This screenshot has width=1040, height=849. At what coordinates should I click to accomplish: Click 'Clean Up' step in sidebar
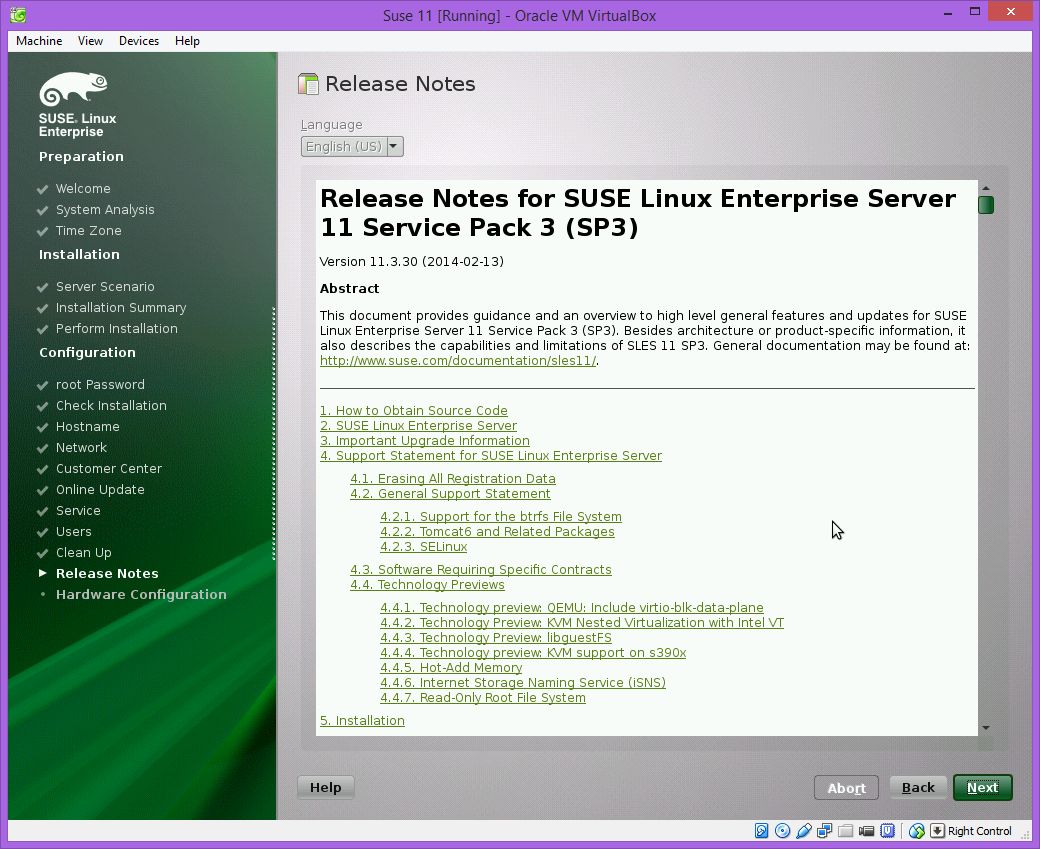pyautogui.click(x=84, y=553)
